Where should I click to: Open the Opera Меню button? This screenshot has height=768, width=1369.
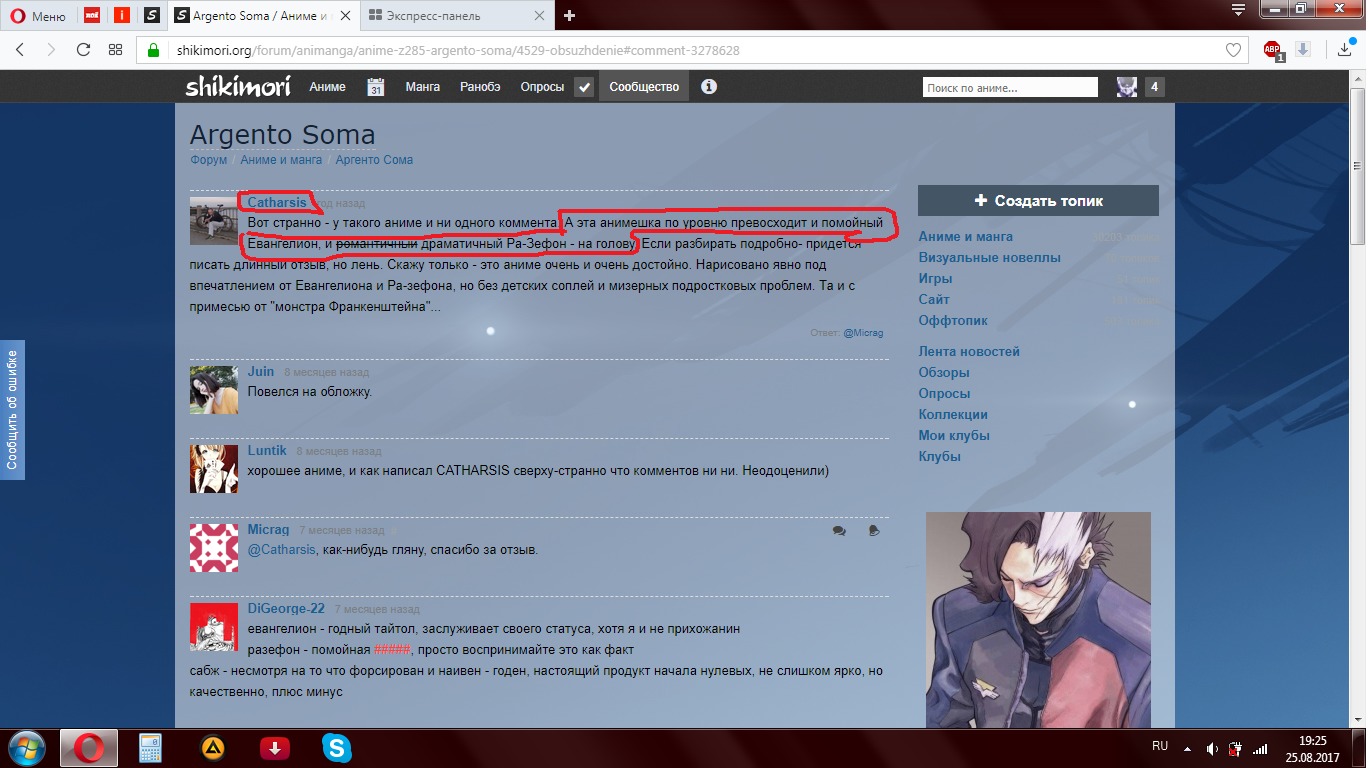click(38, 16)
